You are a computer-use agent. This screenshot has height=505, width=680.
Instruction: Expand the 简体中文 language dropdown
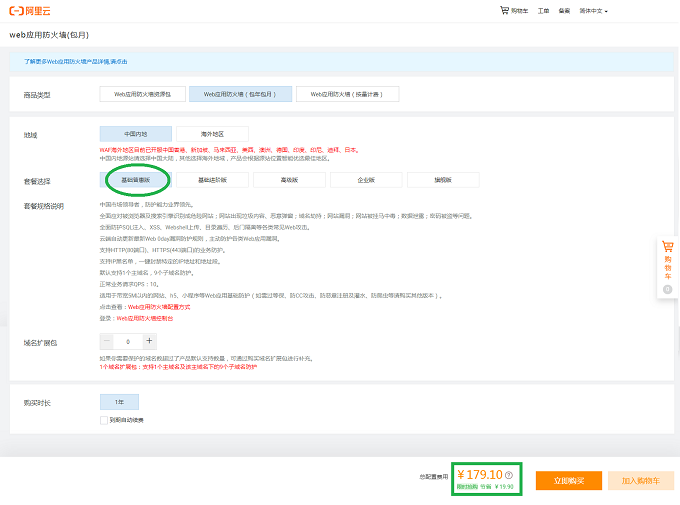[593, 11]
